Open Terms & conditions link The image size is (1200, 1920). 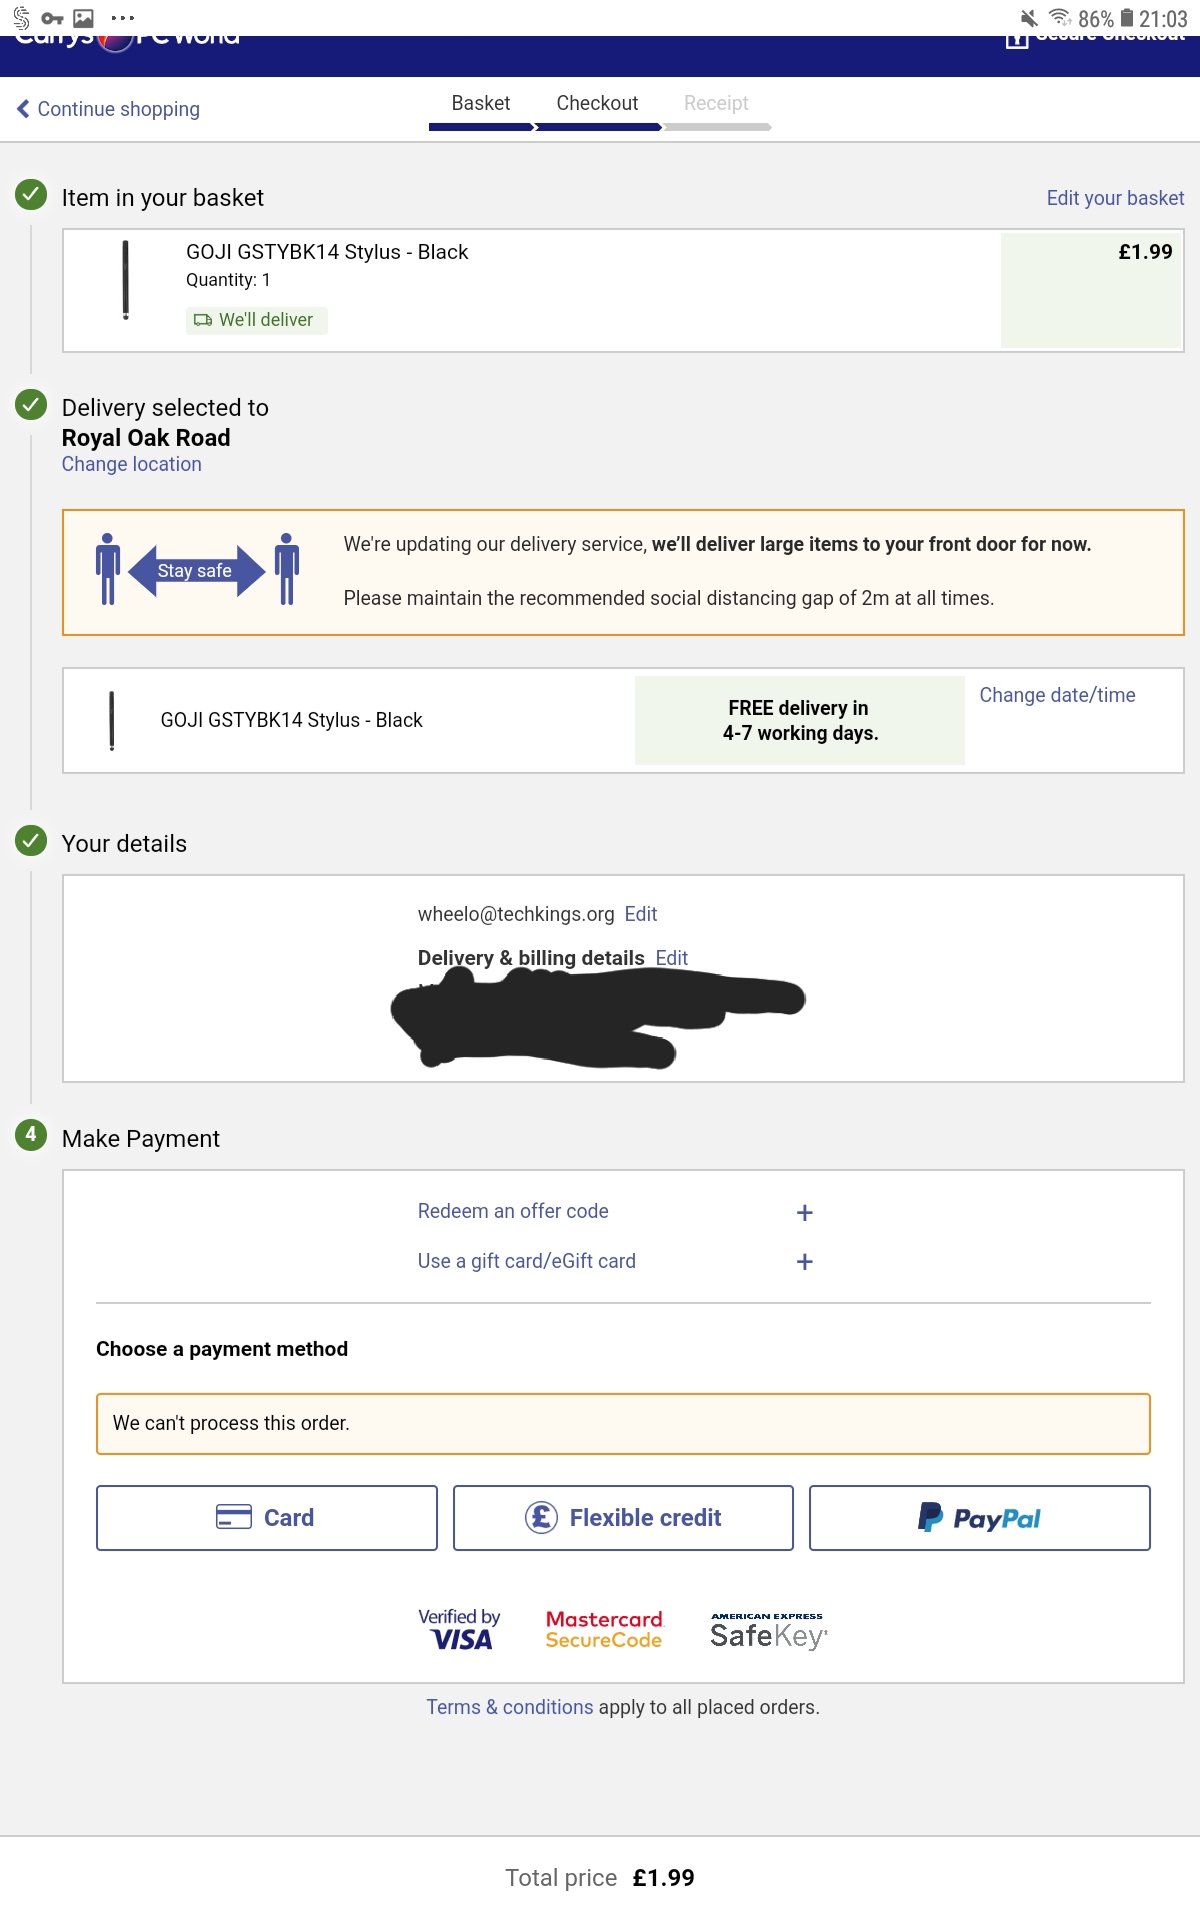[x=510, y=1707]
